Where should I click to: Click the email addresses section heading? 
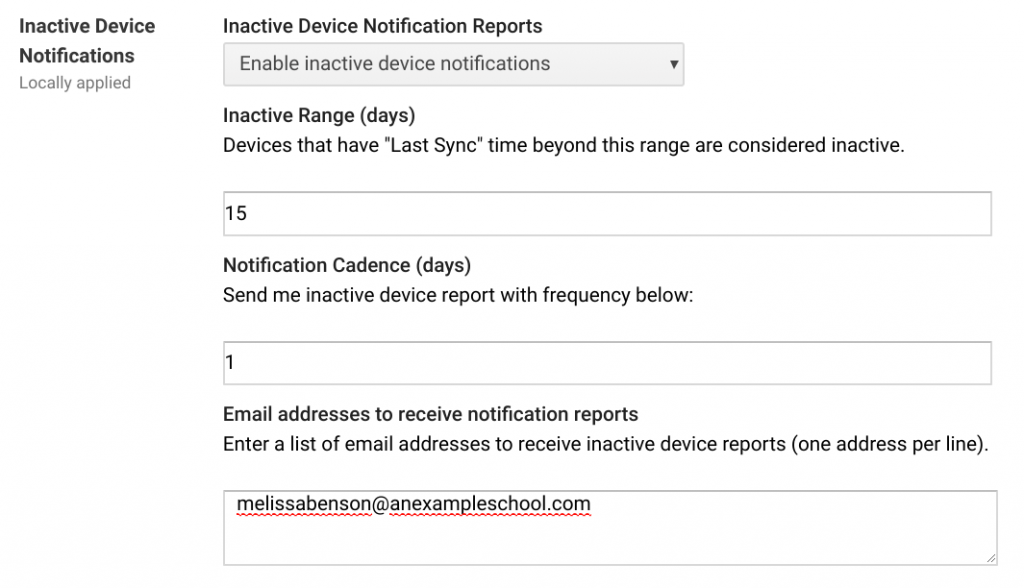tap(430, 414)
